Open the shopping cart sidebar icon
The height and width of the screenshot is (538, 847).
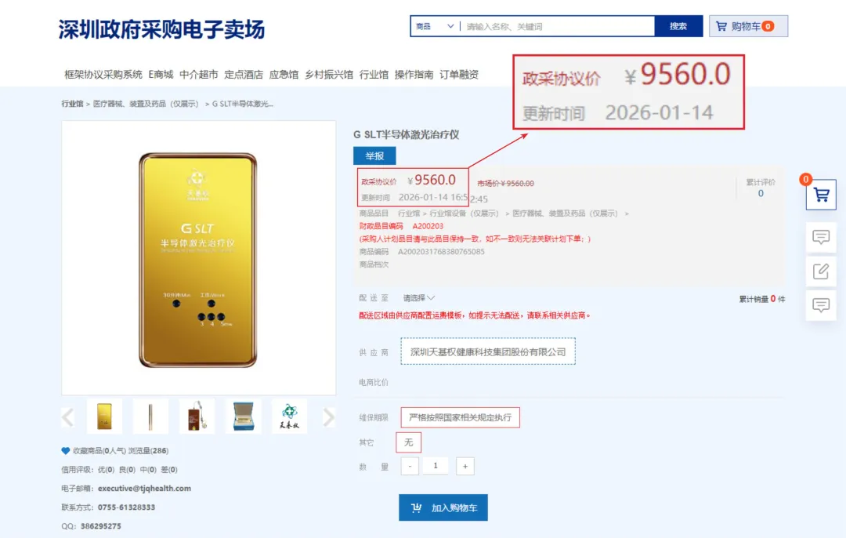[821, 194]
